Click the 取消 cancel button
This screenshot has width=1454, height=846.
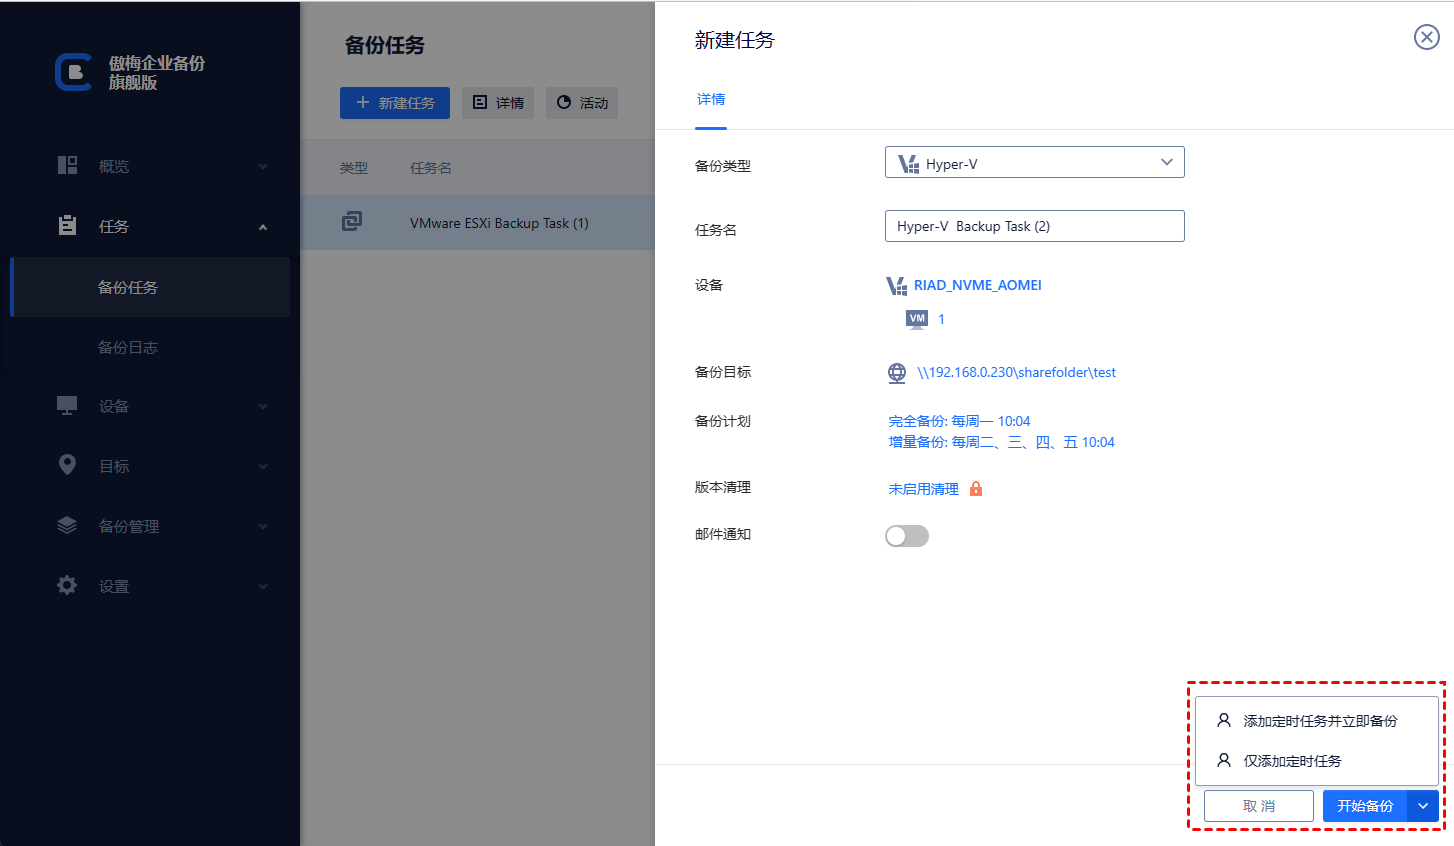coord(1258,806)
